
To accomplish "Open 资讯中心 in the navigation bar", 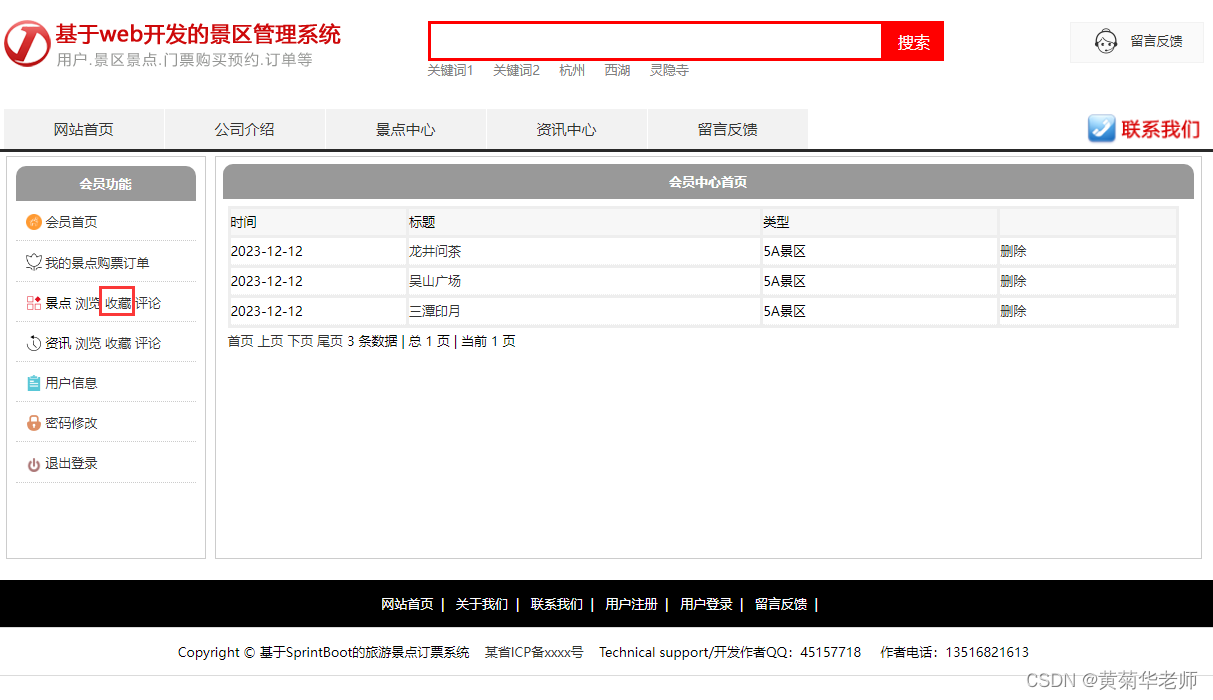I will 567,129.
